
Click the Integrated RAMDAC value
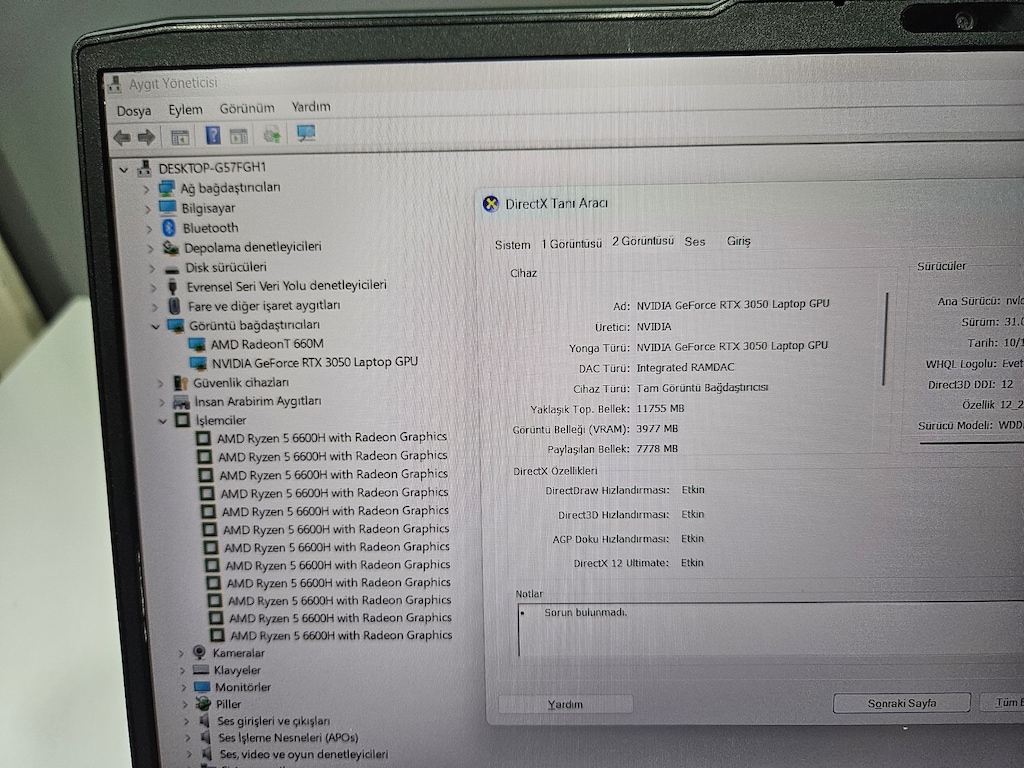point(685,368)
